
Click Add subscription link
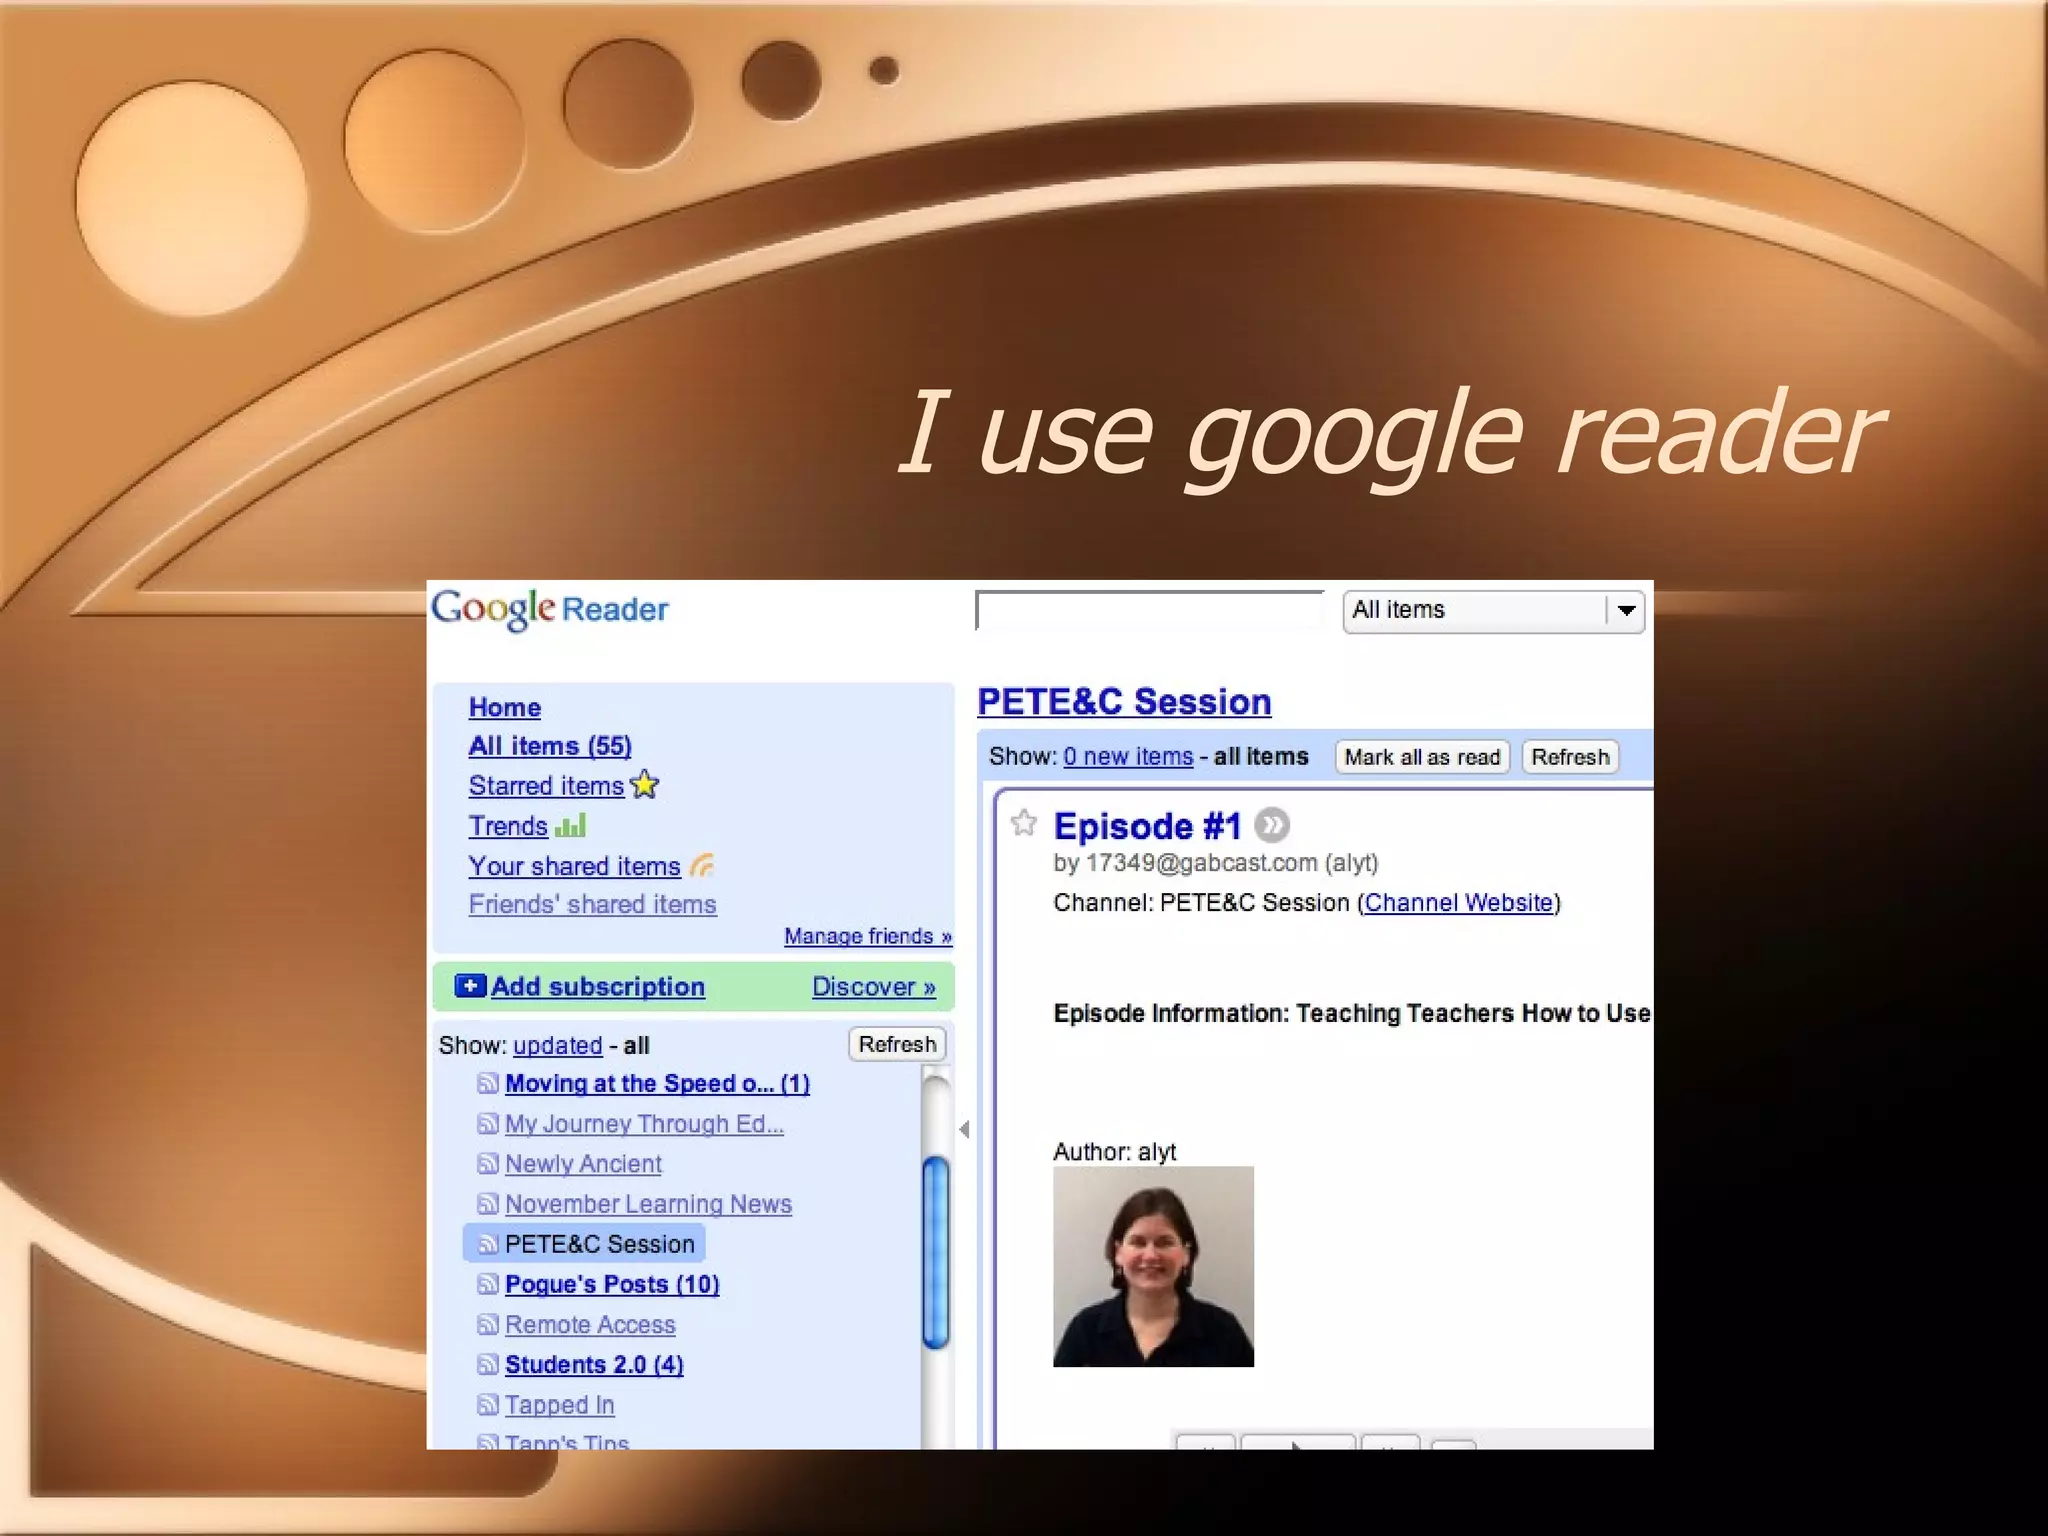click(x=598, y=986)
